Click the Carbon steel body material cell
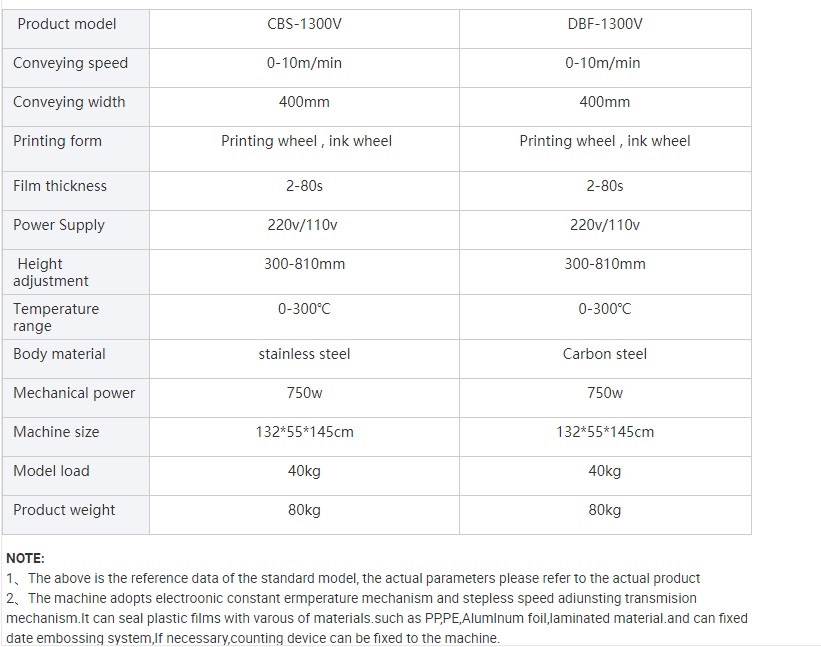This screenshot has width=821, height=647. 605,359
